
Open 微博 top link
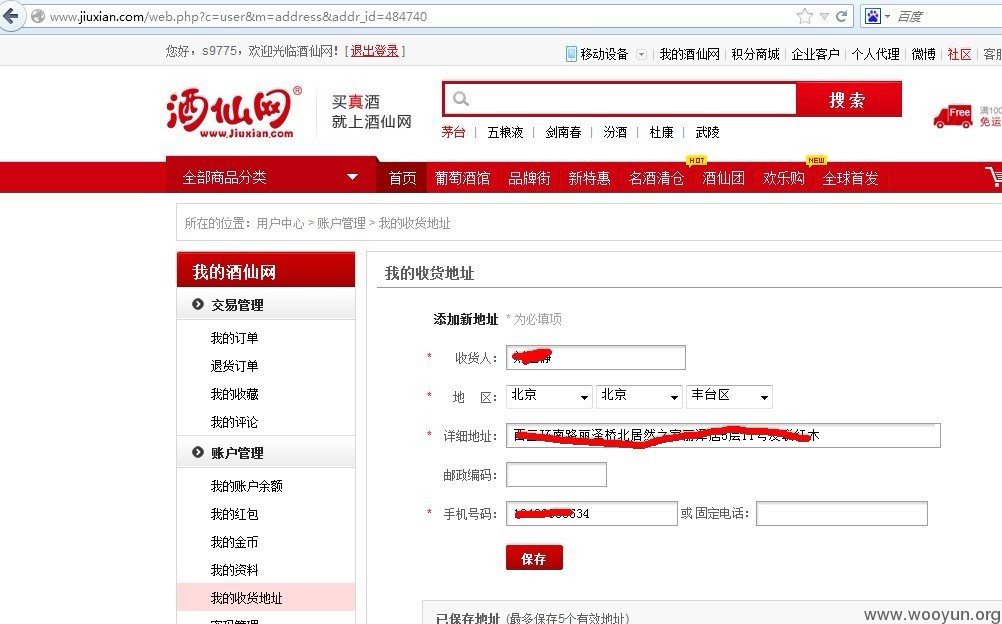pyautogui.click(x=923, y=54)
